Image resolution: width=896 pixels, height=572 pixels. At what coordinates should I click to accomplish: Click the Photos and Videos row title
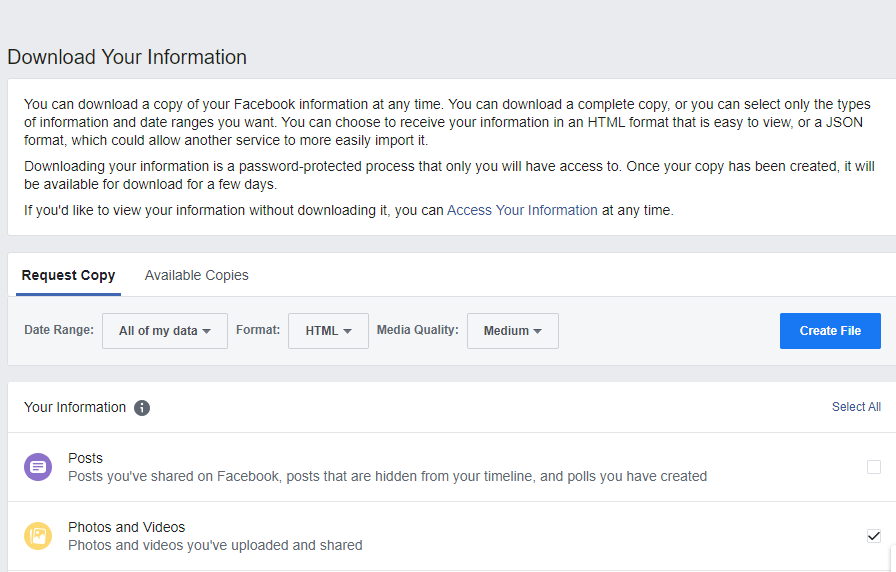tap(126, 527)
